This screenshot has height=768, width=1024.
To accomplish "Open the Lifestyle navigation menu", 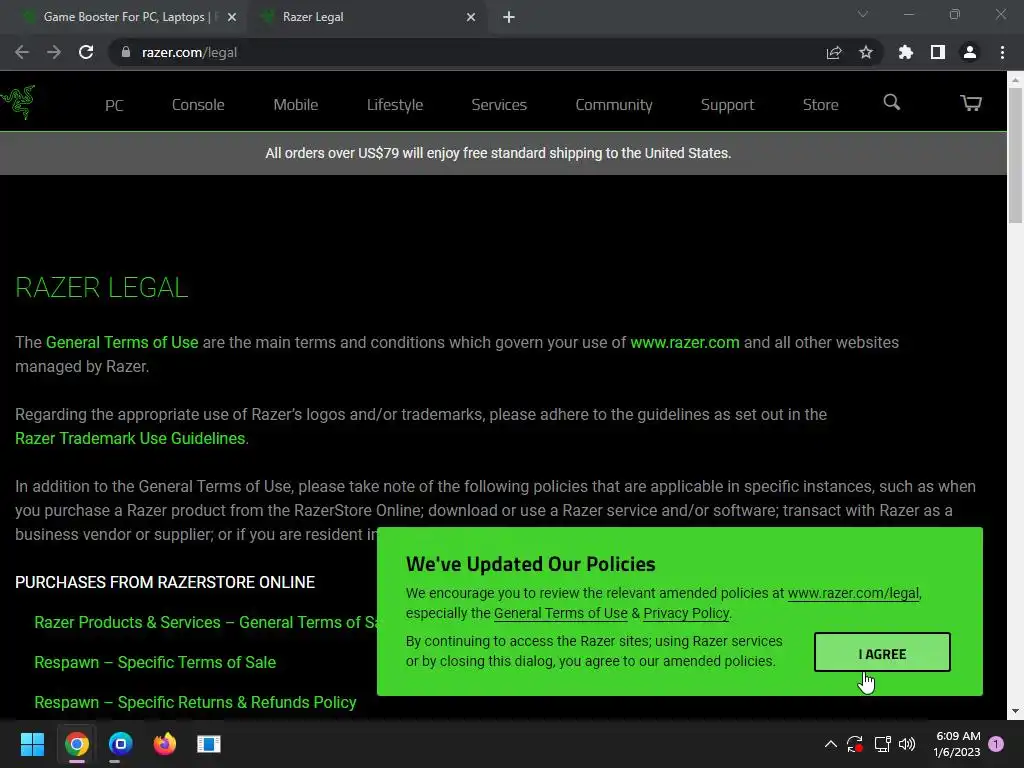I will pos(395,104).
